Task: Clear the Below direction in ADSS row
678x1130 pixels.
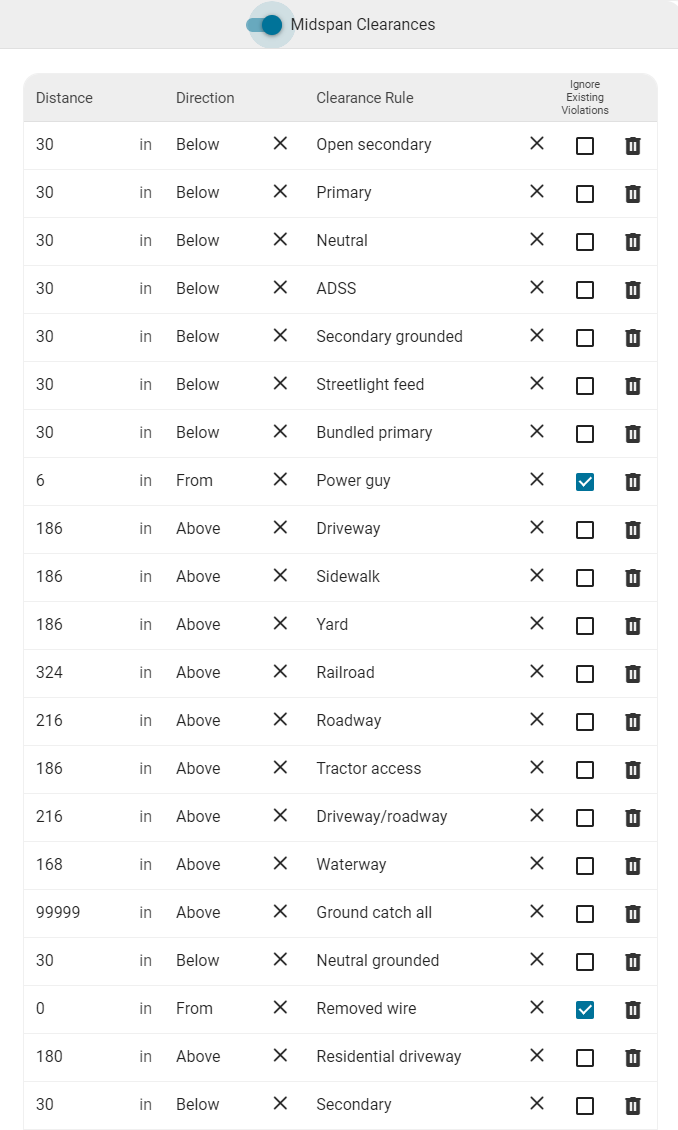Action: (280, 288)
